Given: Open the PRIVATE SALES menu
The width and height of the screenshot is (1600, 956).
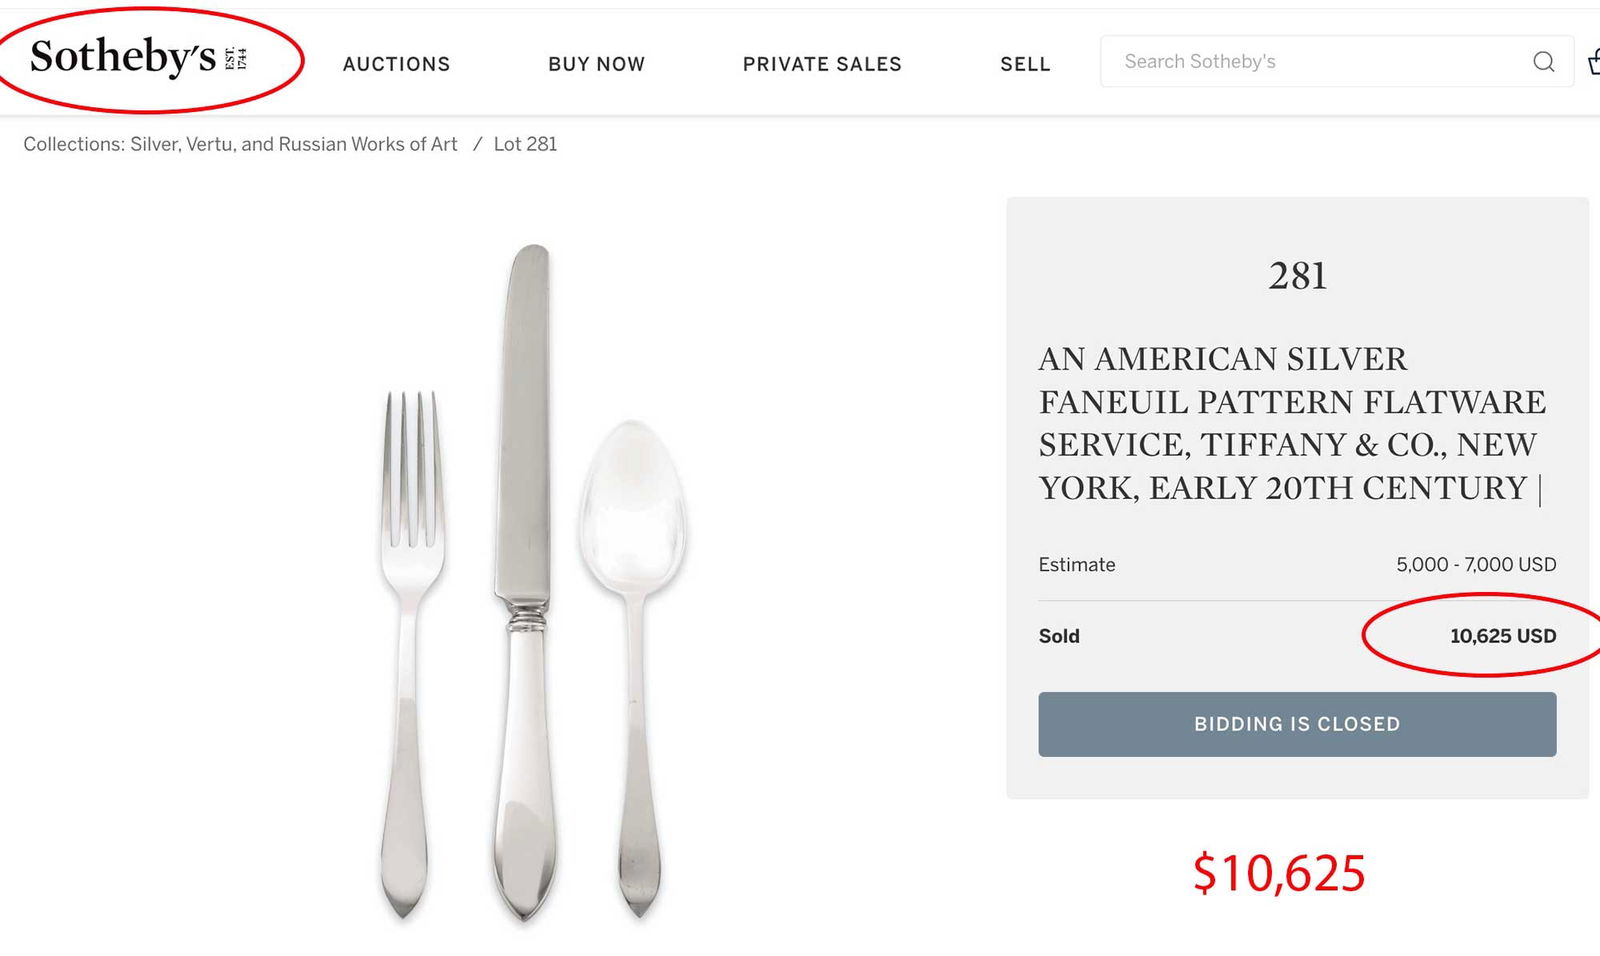Looking at the screenshot, I should pyautogui.click(x=822, y=64).
